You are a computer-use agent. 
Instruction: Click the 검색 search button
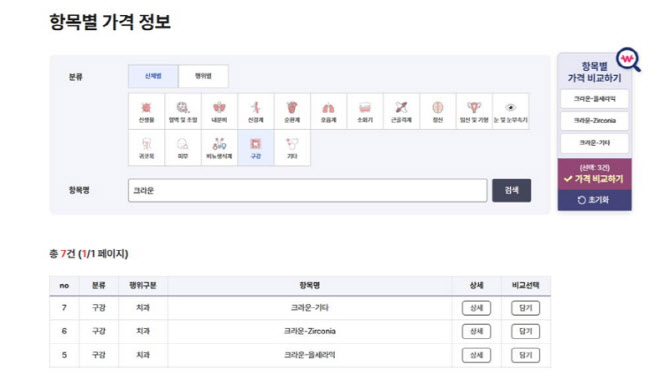point(511,191)
